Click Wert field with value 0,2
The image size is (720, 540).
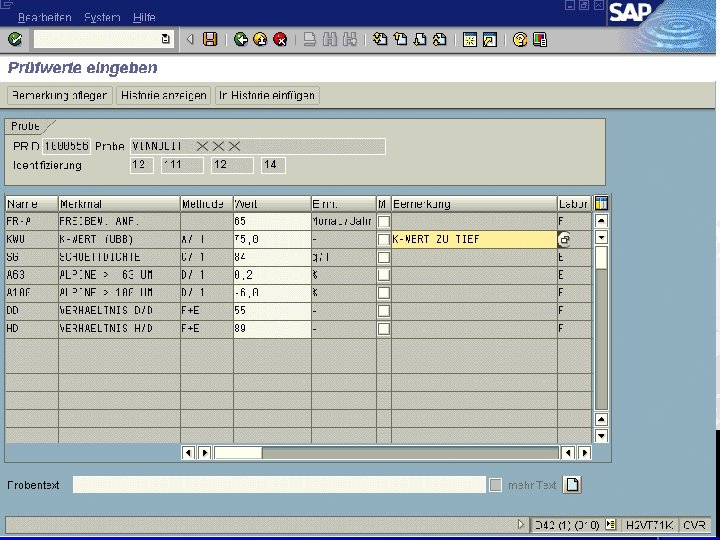(272, 275)
